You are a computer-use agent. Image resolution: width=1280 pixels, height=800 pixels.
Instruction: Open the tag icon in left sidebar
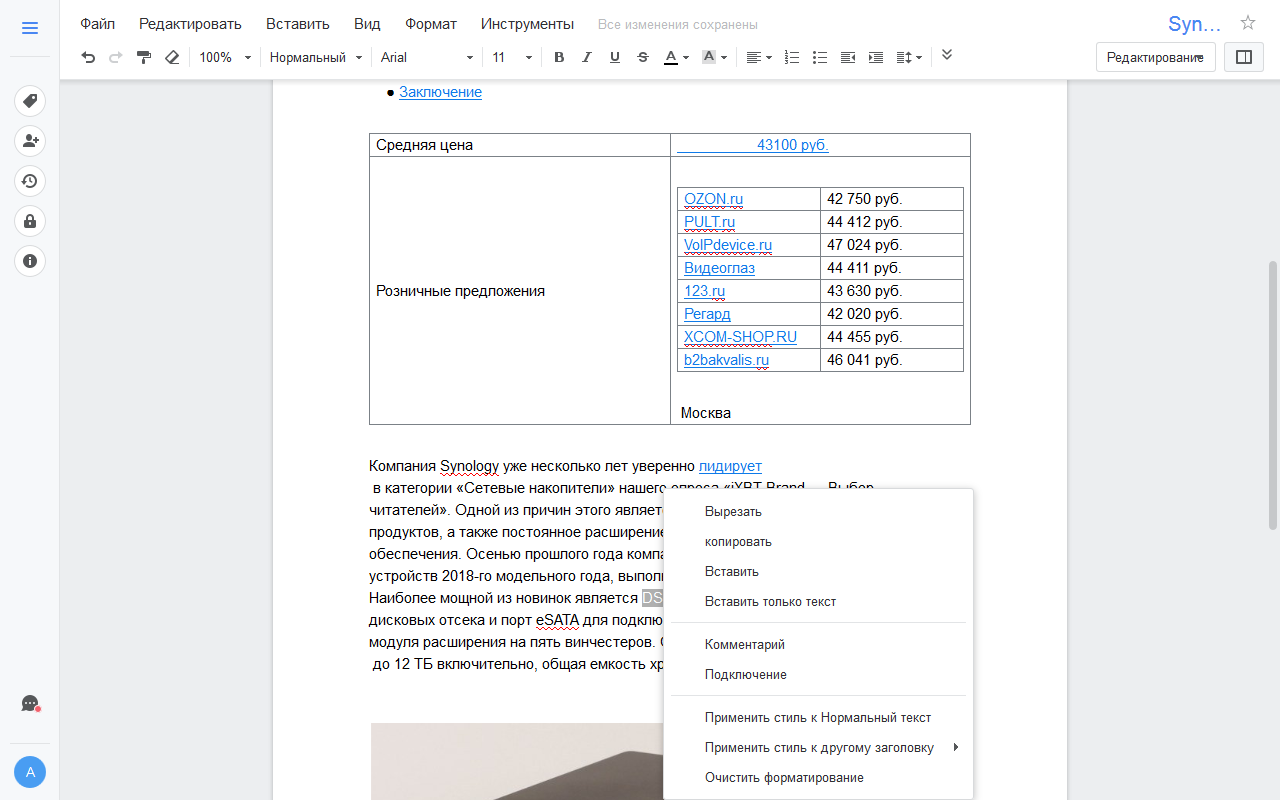(30, 101)
